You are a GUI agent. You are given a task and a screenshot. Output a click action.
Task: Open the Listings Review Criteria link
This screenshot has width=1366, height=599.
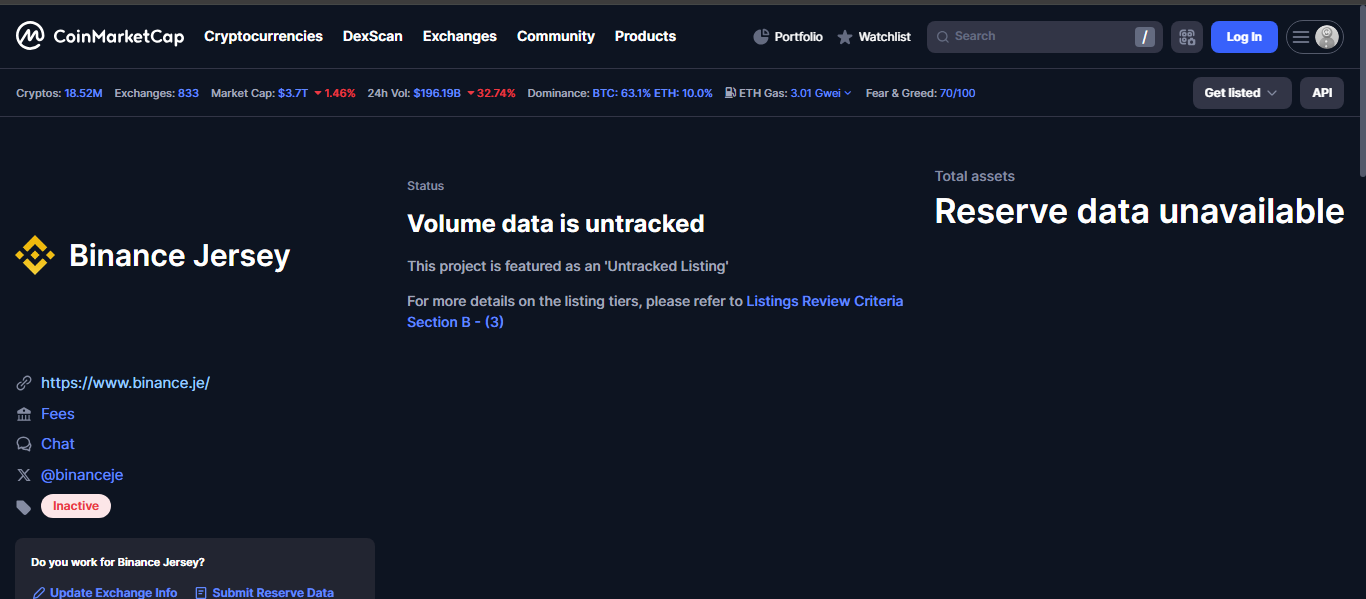click(824, 301)
